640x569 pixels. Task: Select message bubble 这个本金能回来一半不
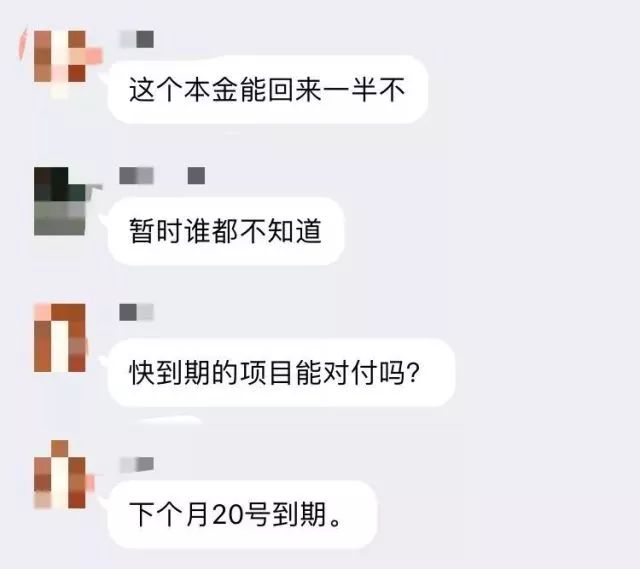pyautogui.click(x=268, y=89)
